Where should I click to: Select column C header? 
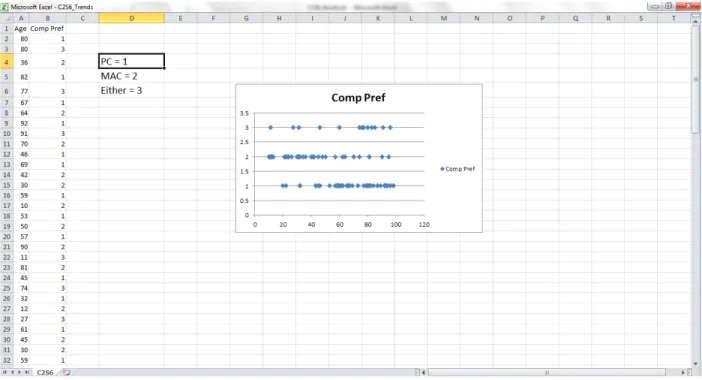[x=82, y=18]
